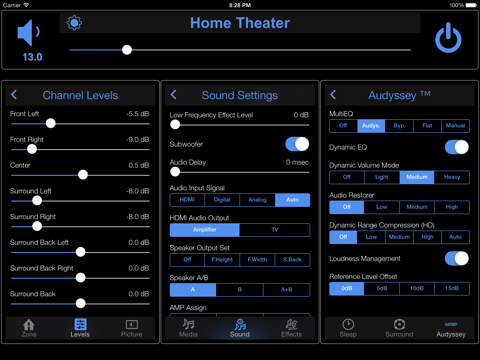Click the master volume slider knob
Screen dimensions: 480x360
click(127, 50)
